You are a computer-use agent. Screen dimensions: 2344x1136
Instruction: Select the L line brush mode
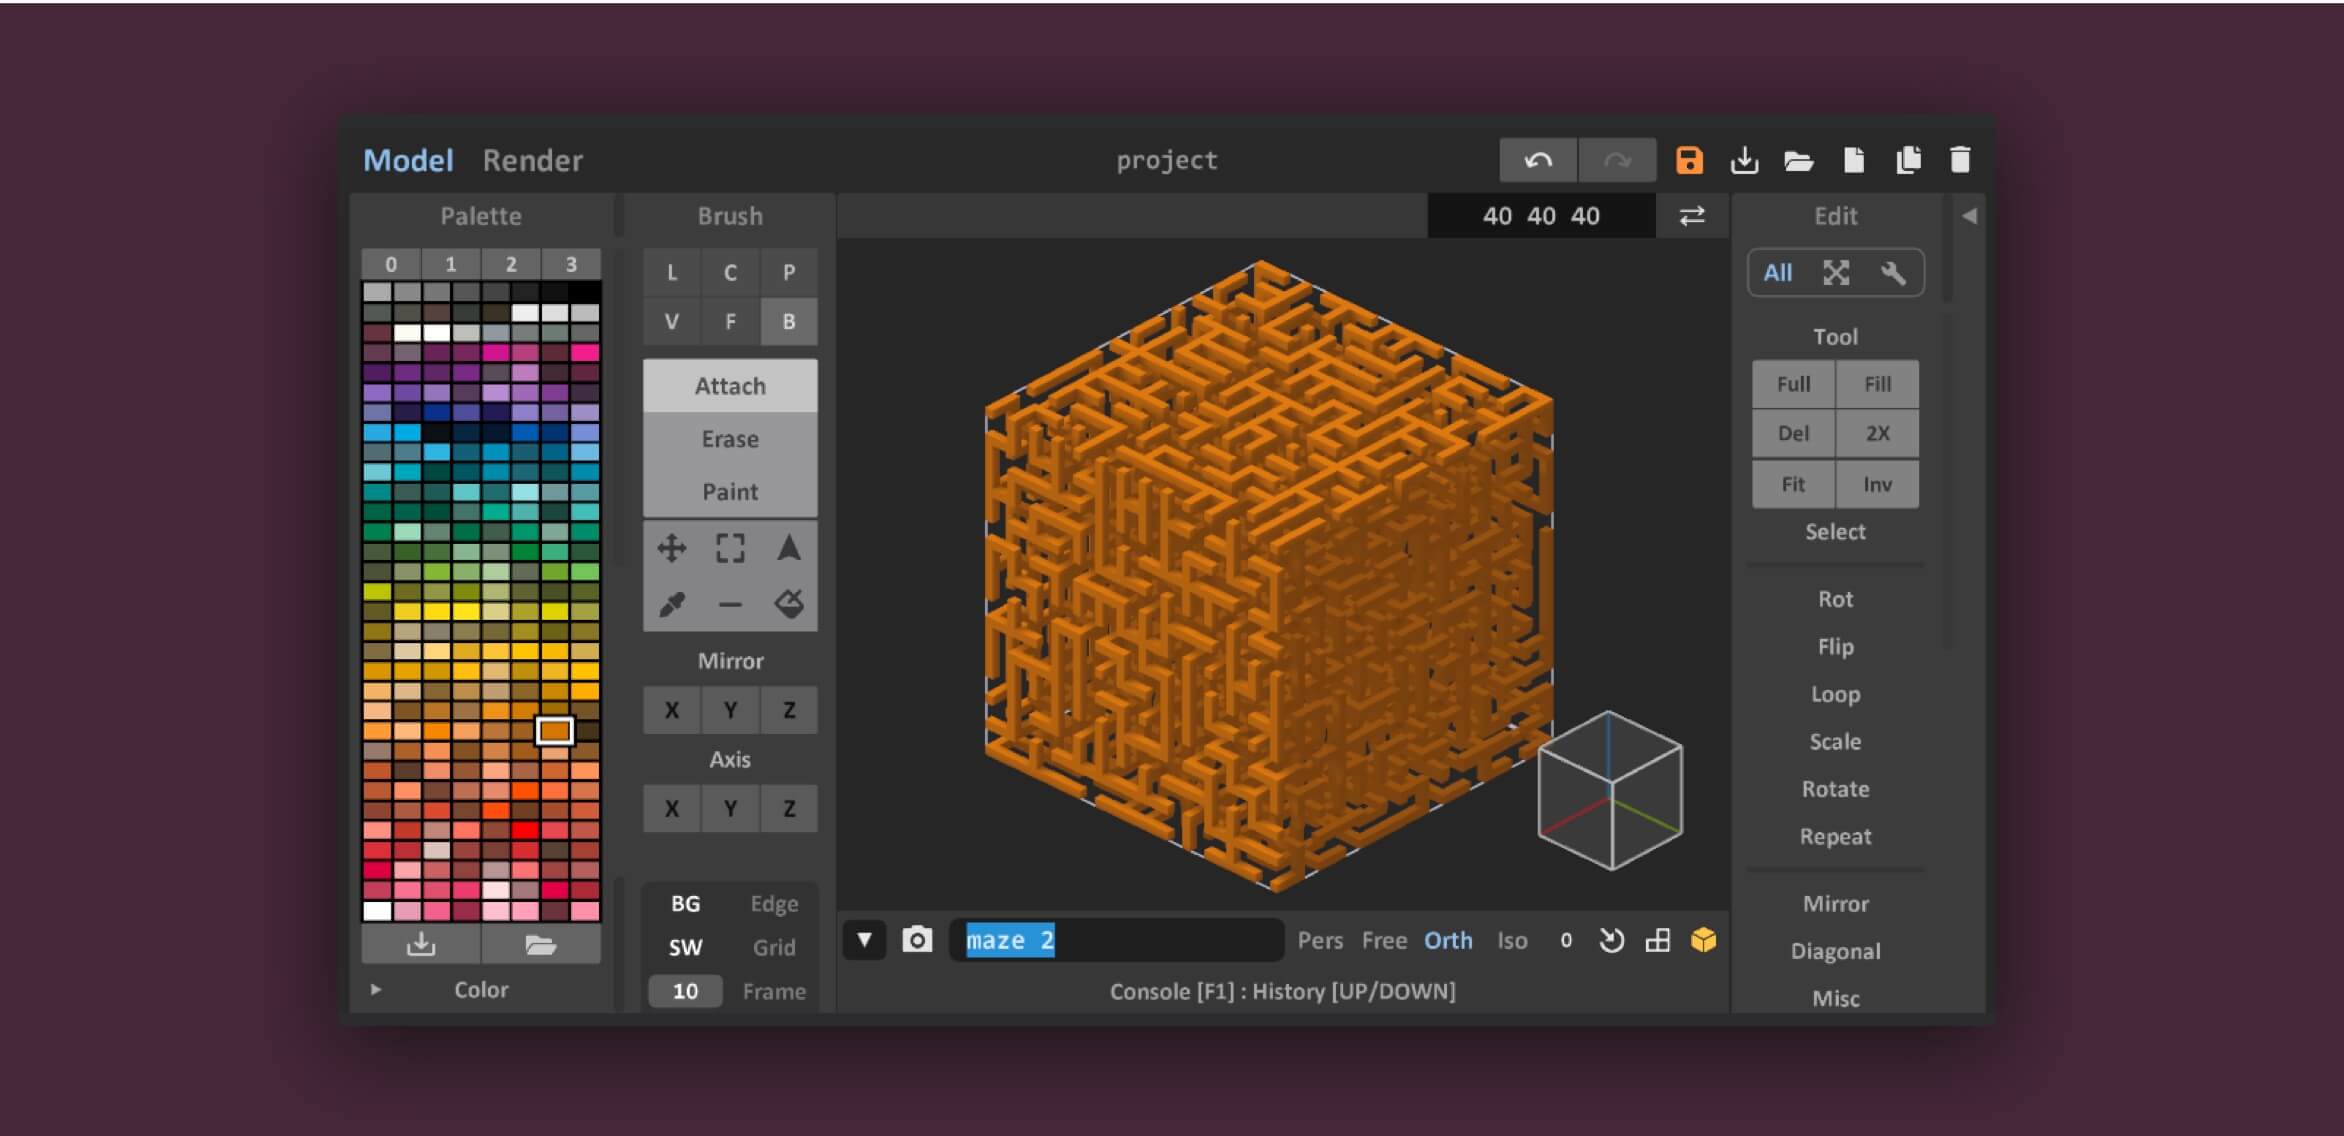point(672,272)
